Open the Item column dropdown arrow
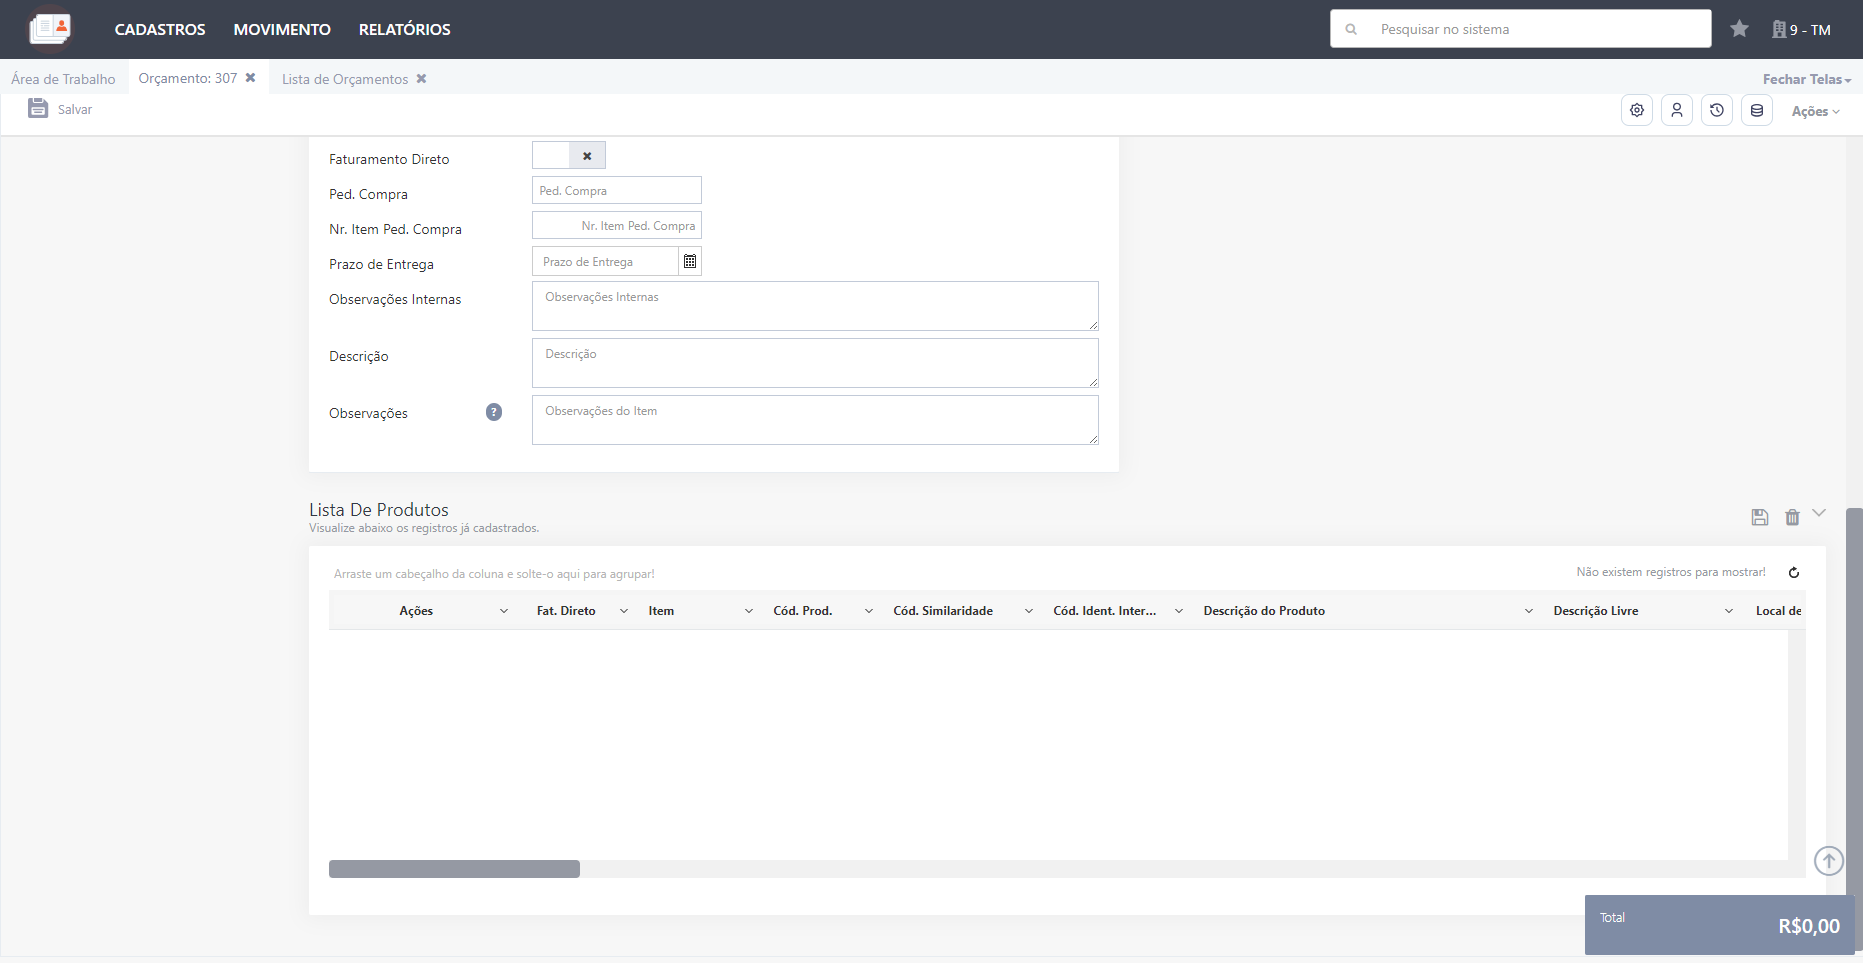The width and height of the screenshot is (1863, 963). coord(749,611)
